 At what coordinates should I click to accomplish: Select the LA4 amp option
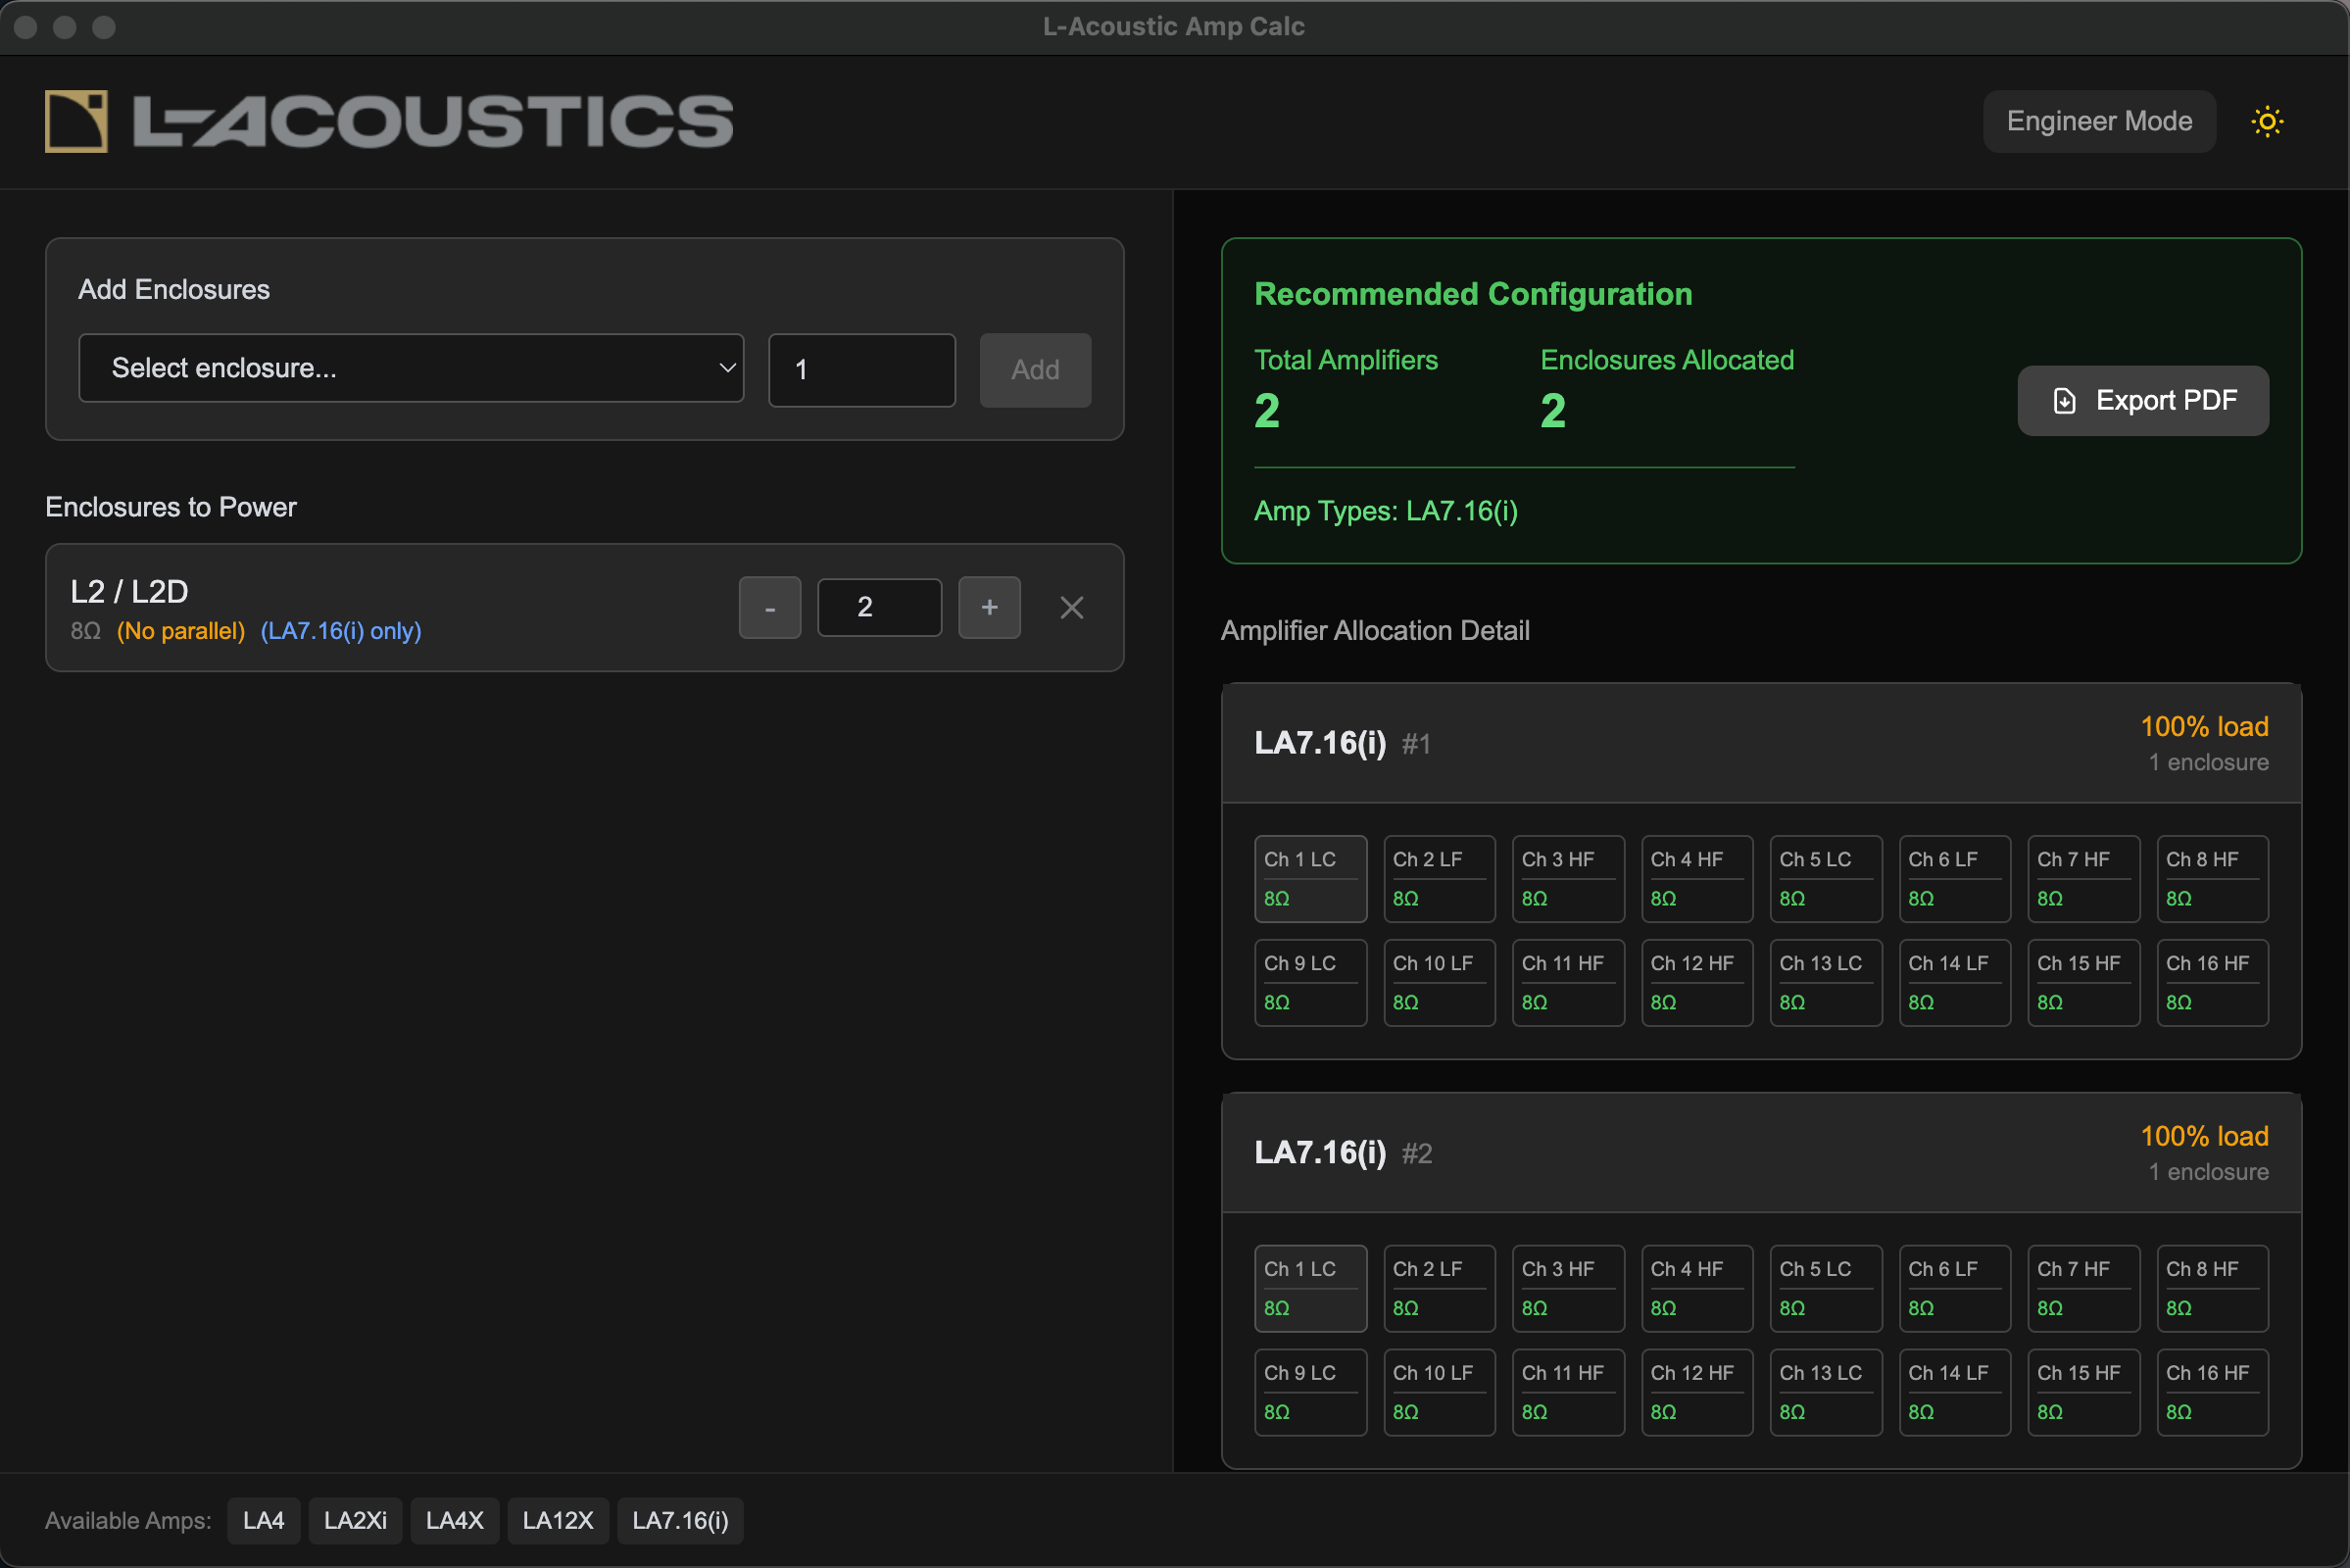pyautogui.click(x=263, y=1520)
